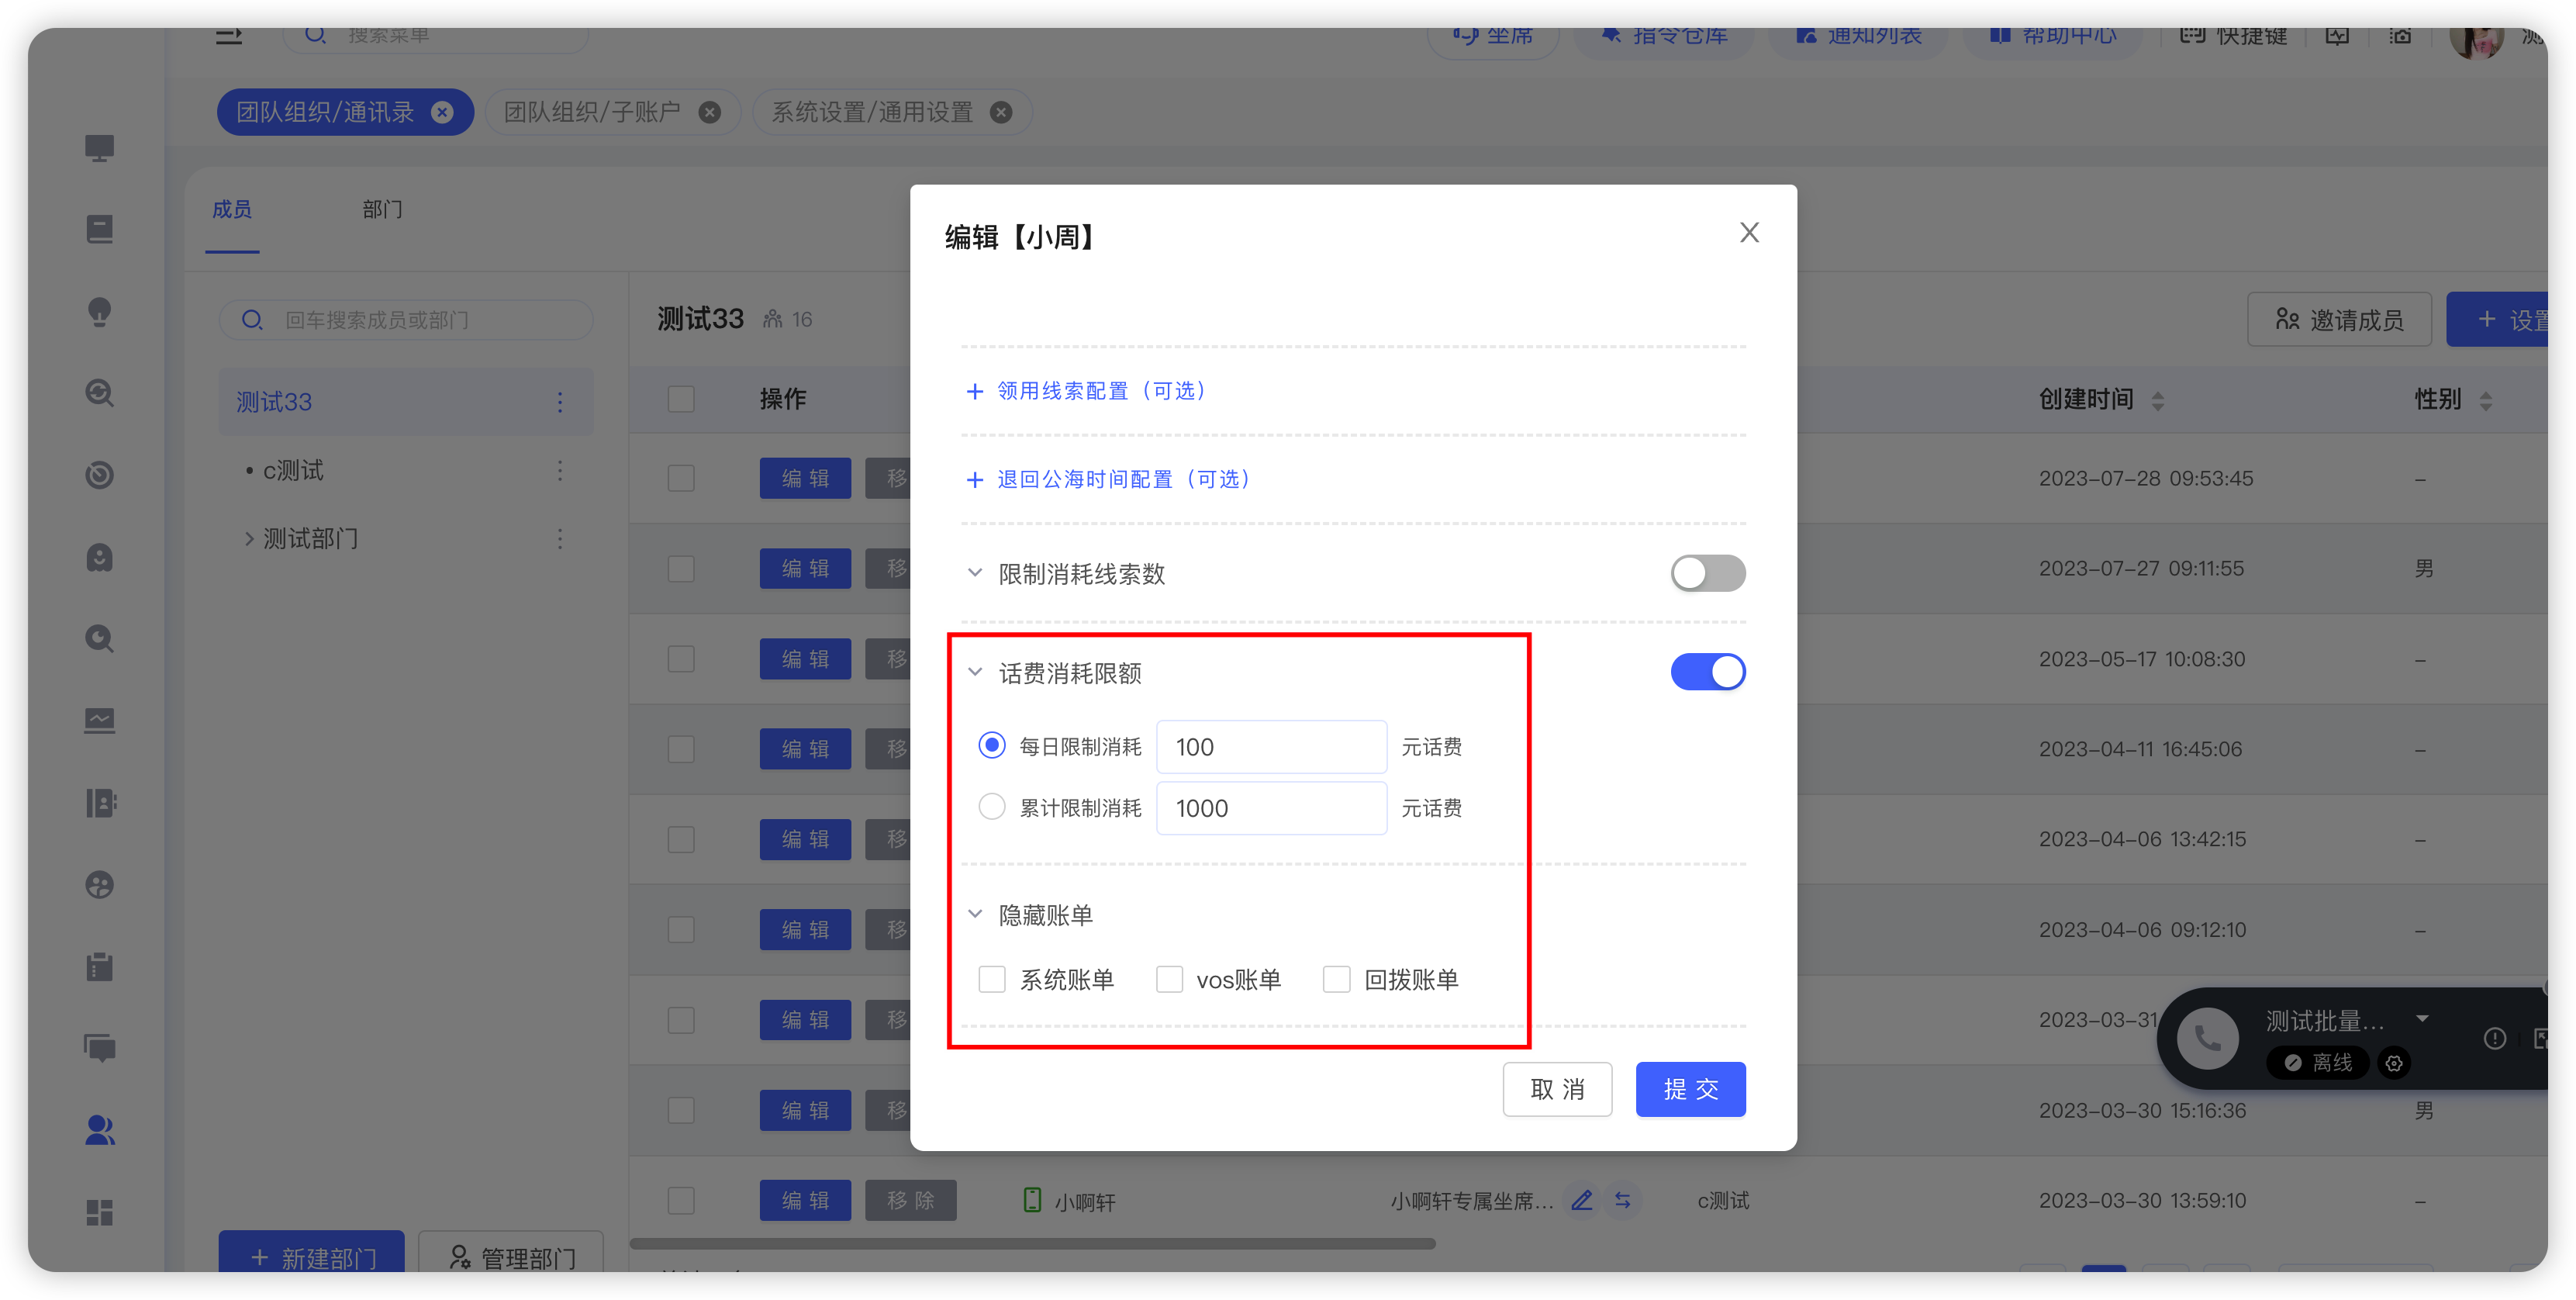The height and width of the screenshot is (1300, 2576).
Task: Click the pencil icon beside 小啊轩专属坐席
Action: click(x=1581, y=1200)
